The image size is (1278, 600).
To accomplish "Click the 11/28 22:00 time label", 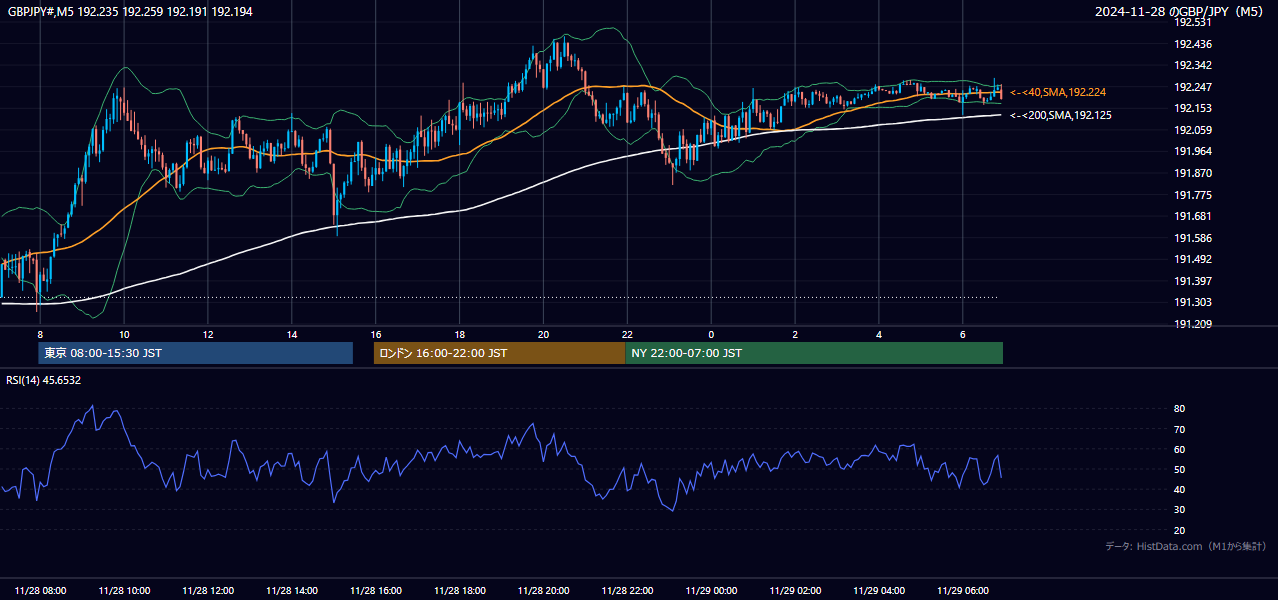I will [628, 591].
